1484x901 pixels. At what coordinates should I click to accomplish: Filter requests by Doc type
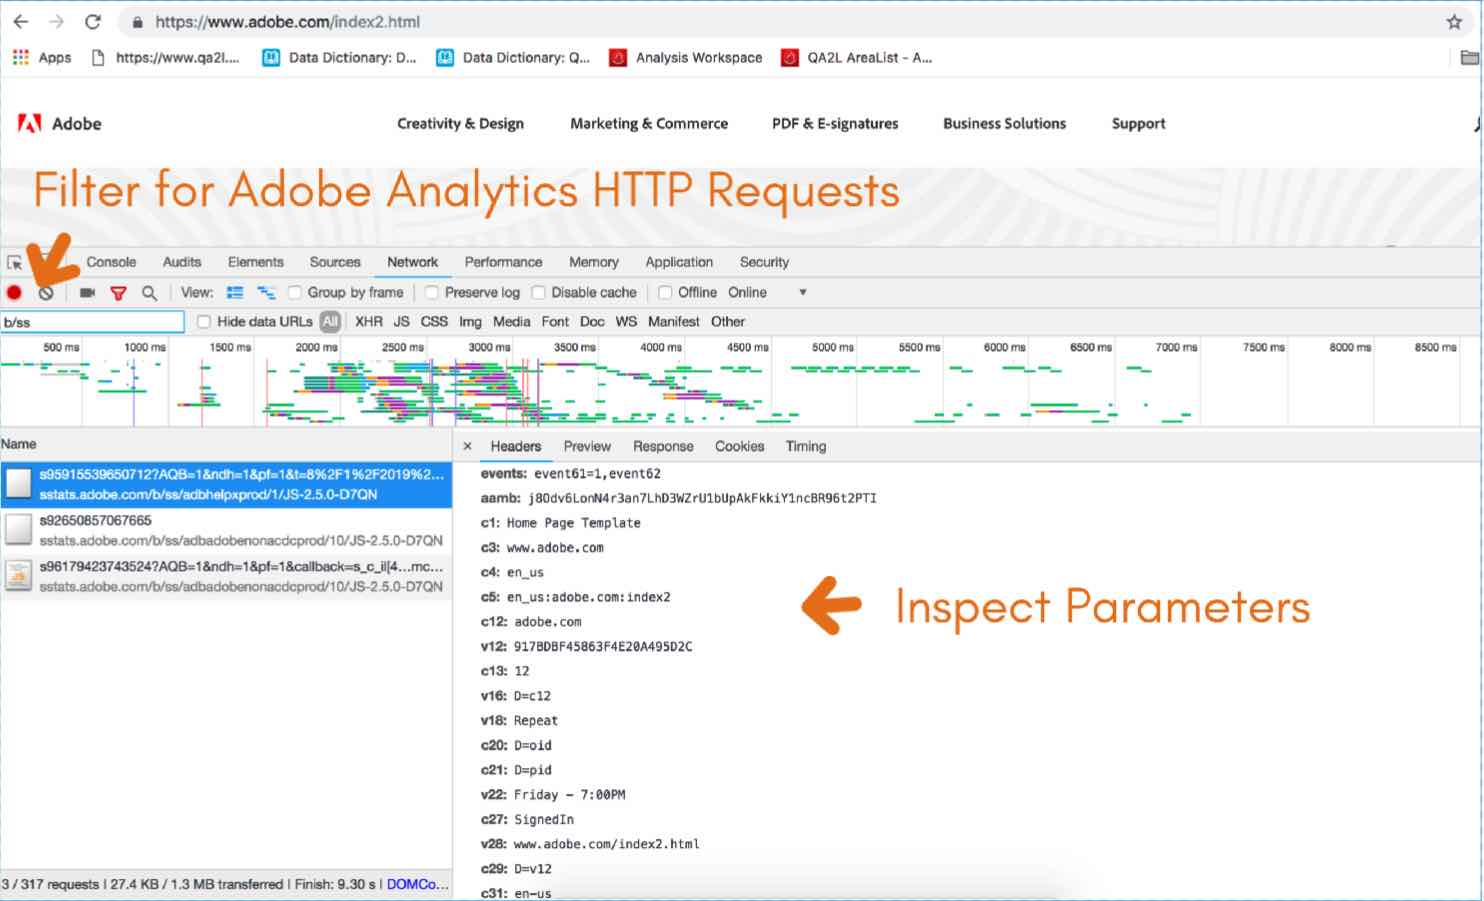592,322
